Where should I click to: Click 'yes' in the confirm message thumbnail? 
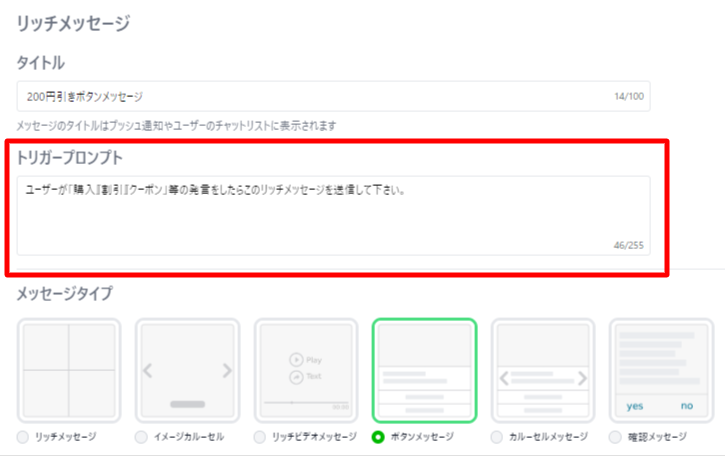635,406
